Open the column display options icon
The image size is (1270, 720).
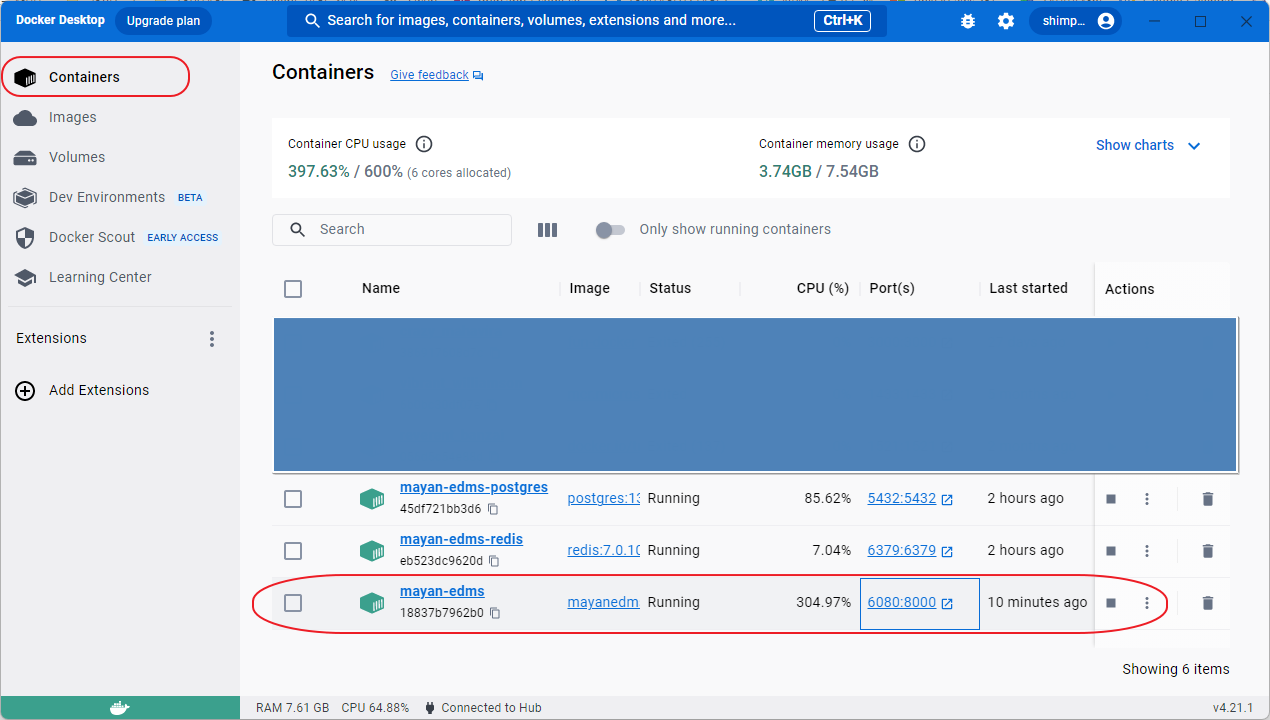click(x=547, y=230)
